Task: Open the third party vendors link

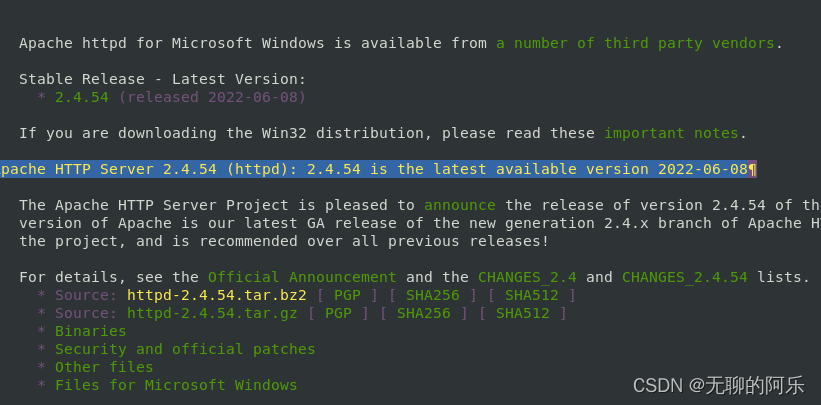Action: coord(635,43)
